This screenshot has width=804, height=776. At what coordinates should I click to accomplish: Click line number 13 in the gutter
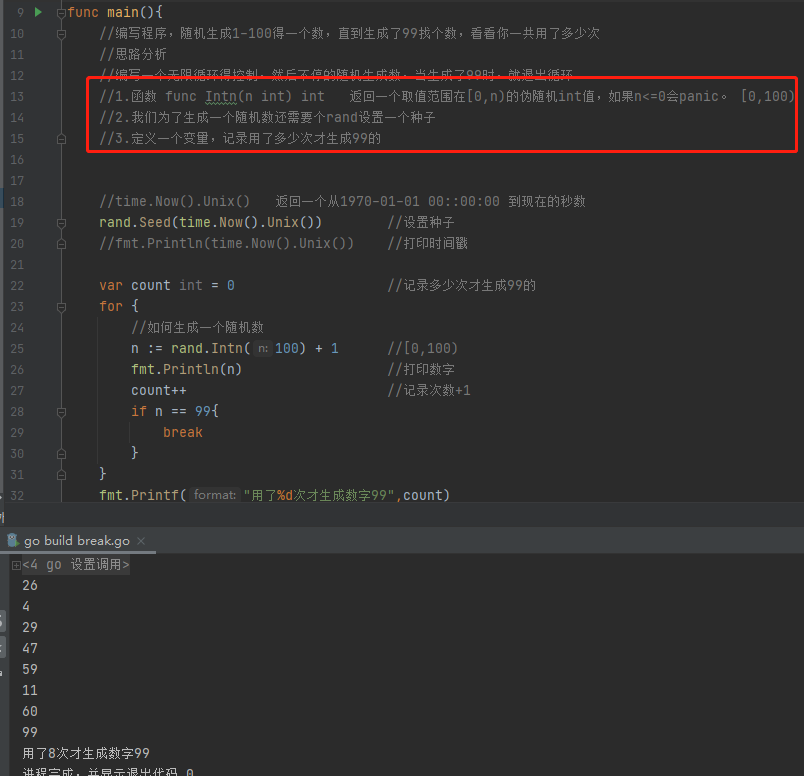click(x=17, y=96)
